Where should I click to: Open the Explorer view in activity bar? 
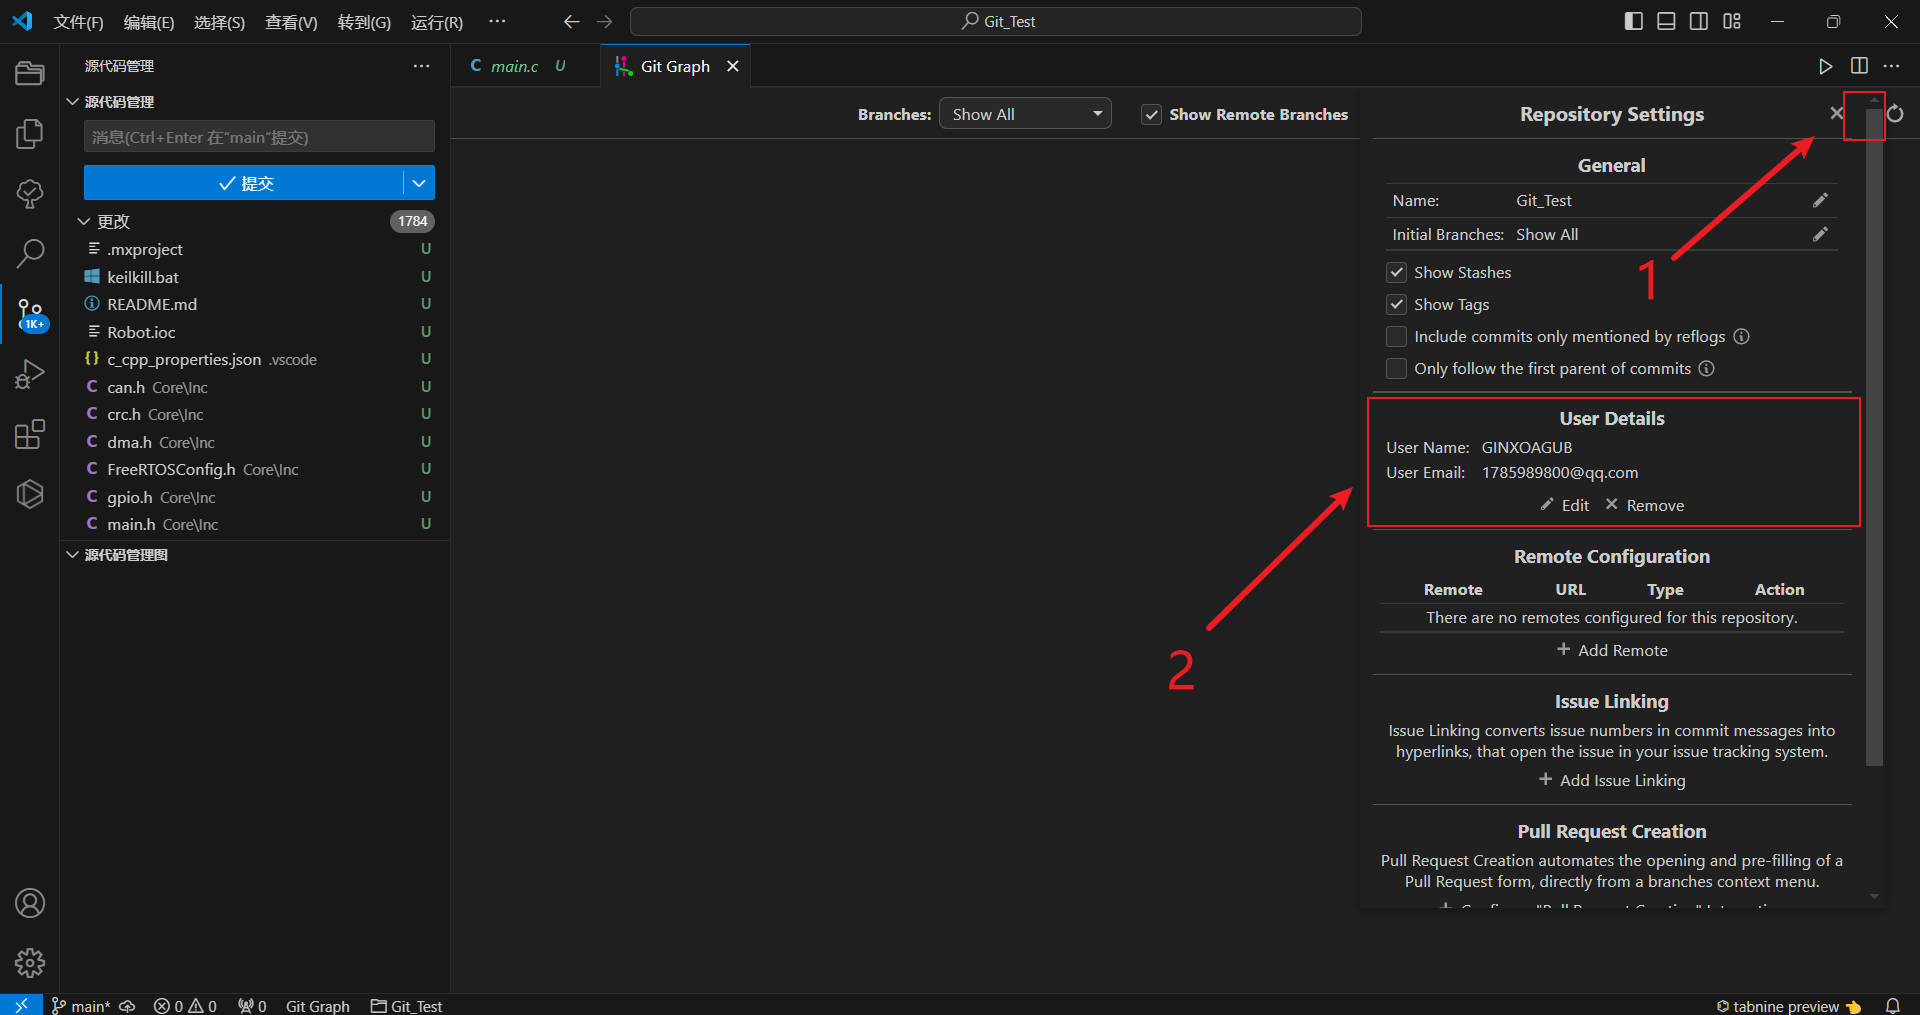tap(30, 73)
